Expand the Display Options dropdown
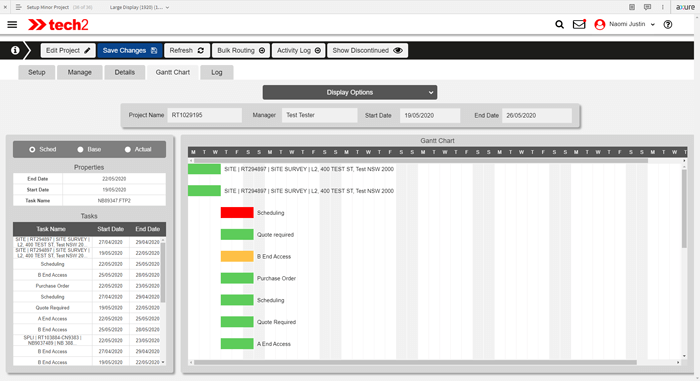This screenshot has height=381, width=700. (350, 92)
